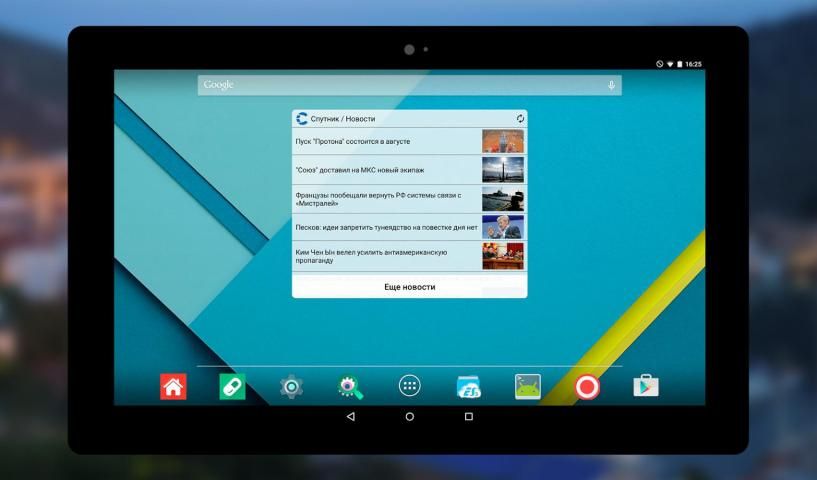
Task: Launch the green pill app in dock
Action: 232,387
